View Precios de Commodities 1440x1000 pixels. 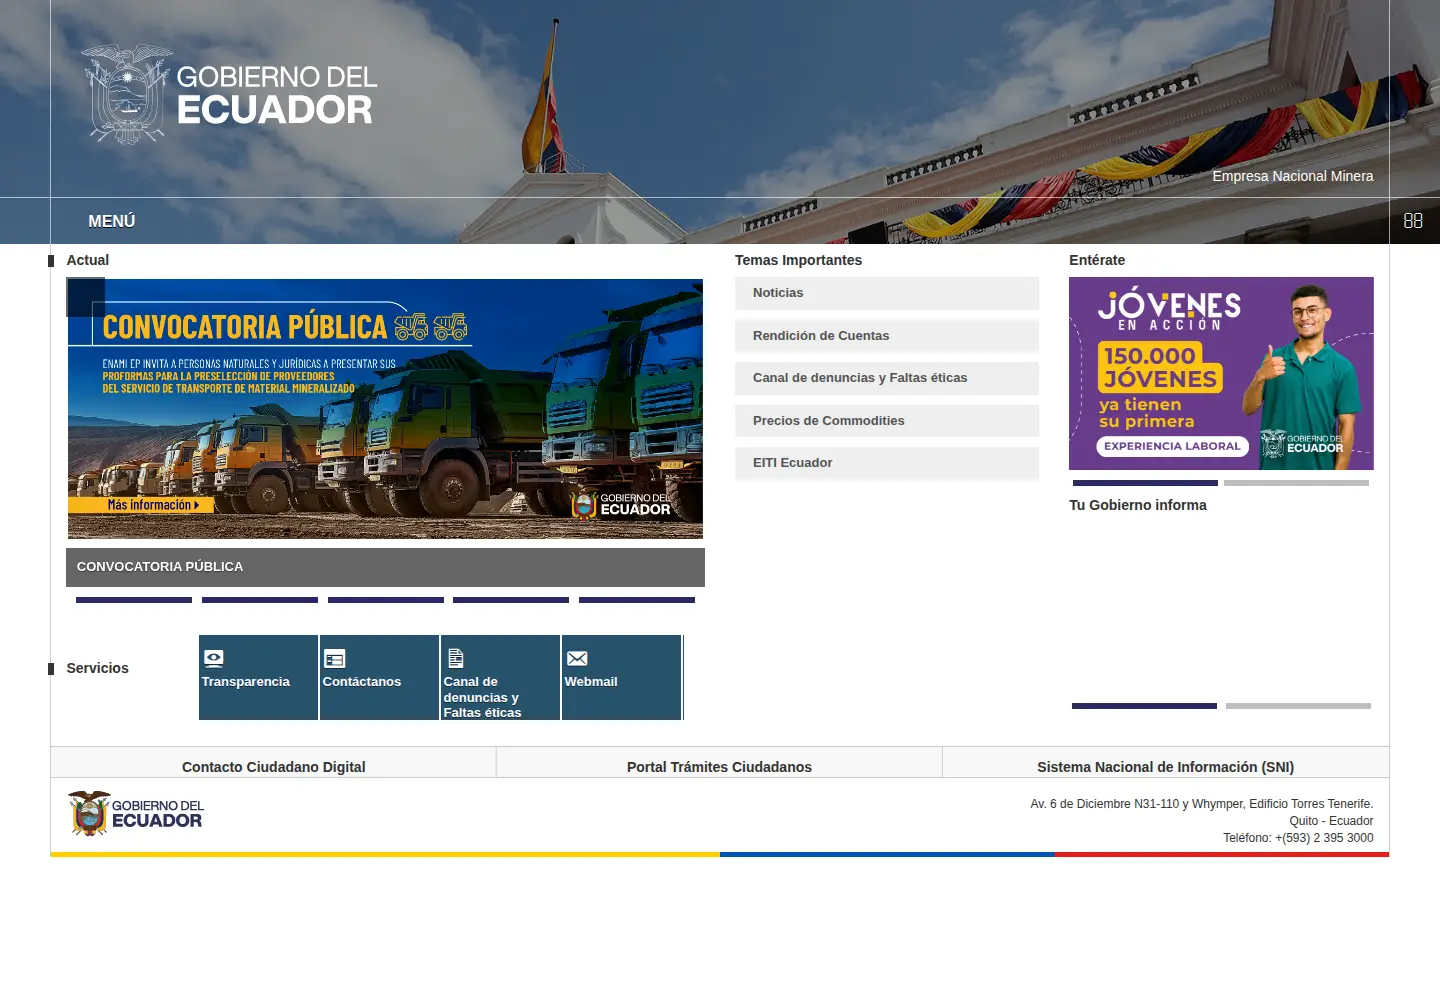[887, 421]
